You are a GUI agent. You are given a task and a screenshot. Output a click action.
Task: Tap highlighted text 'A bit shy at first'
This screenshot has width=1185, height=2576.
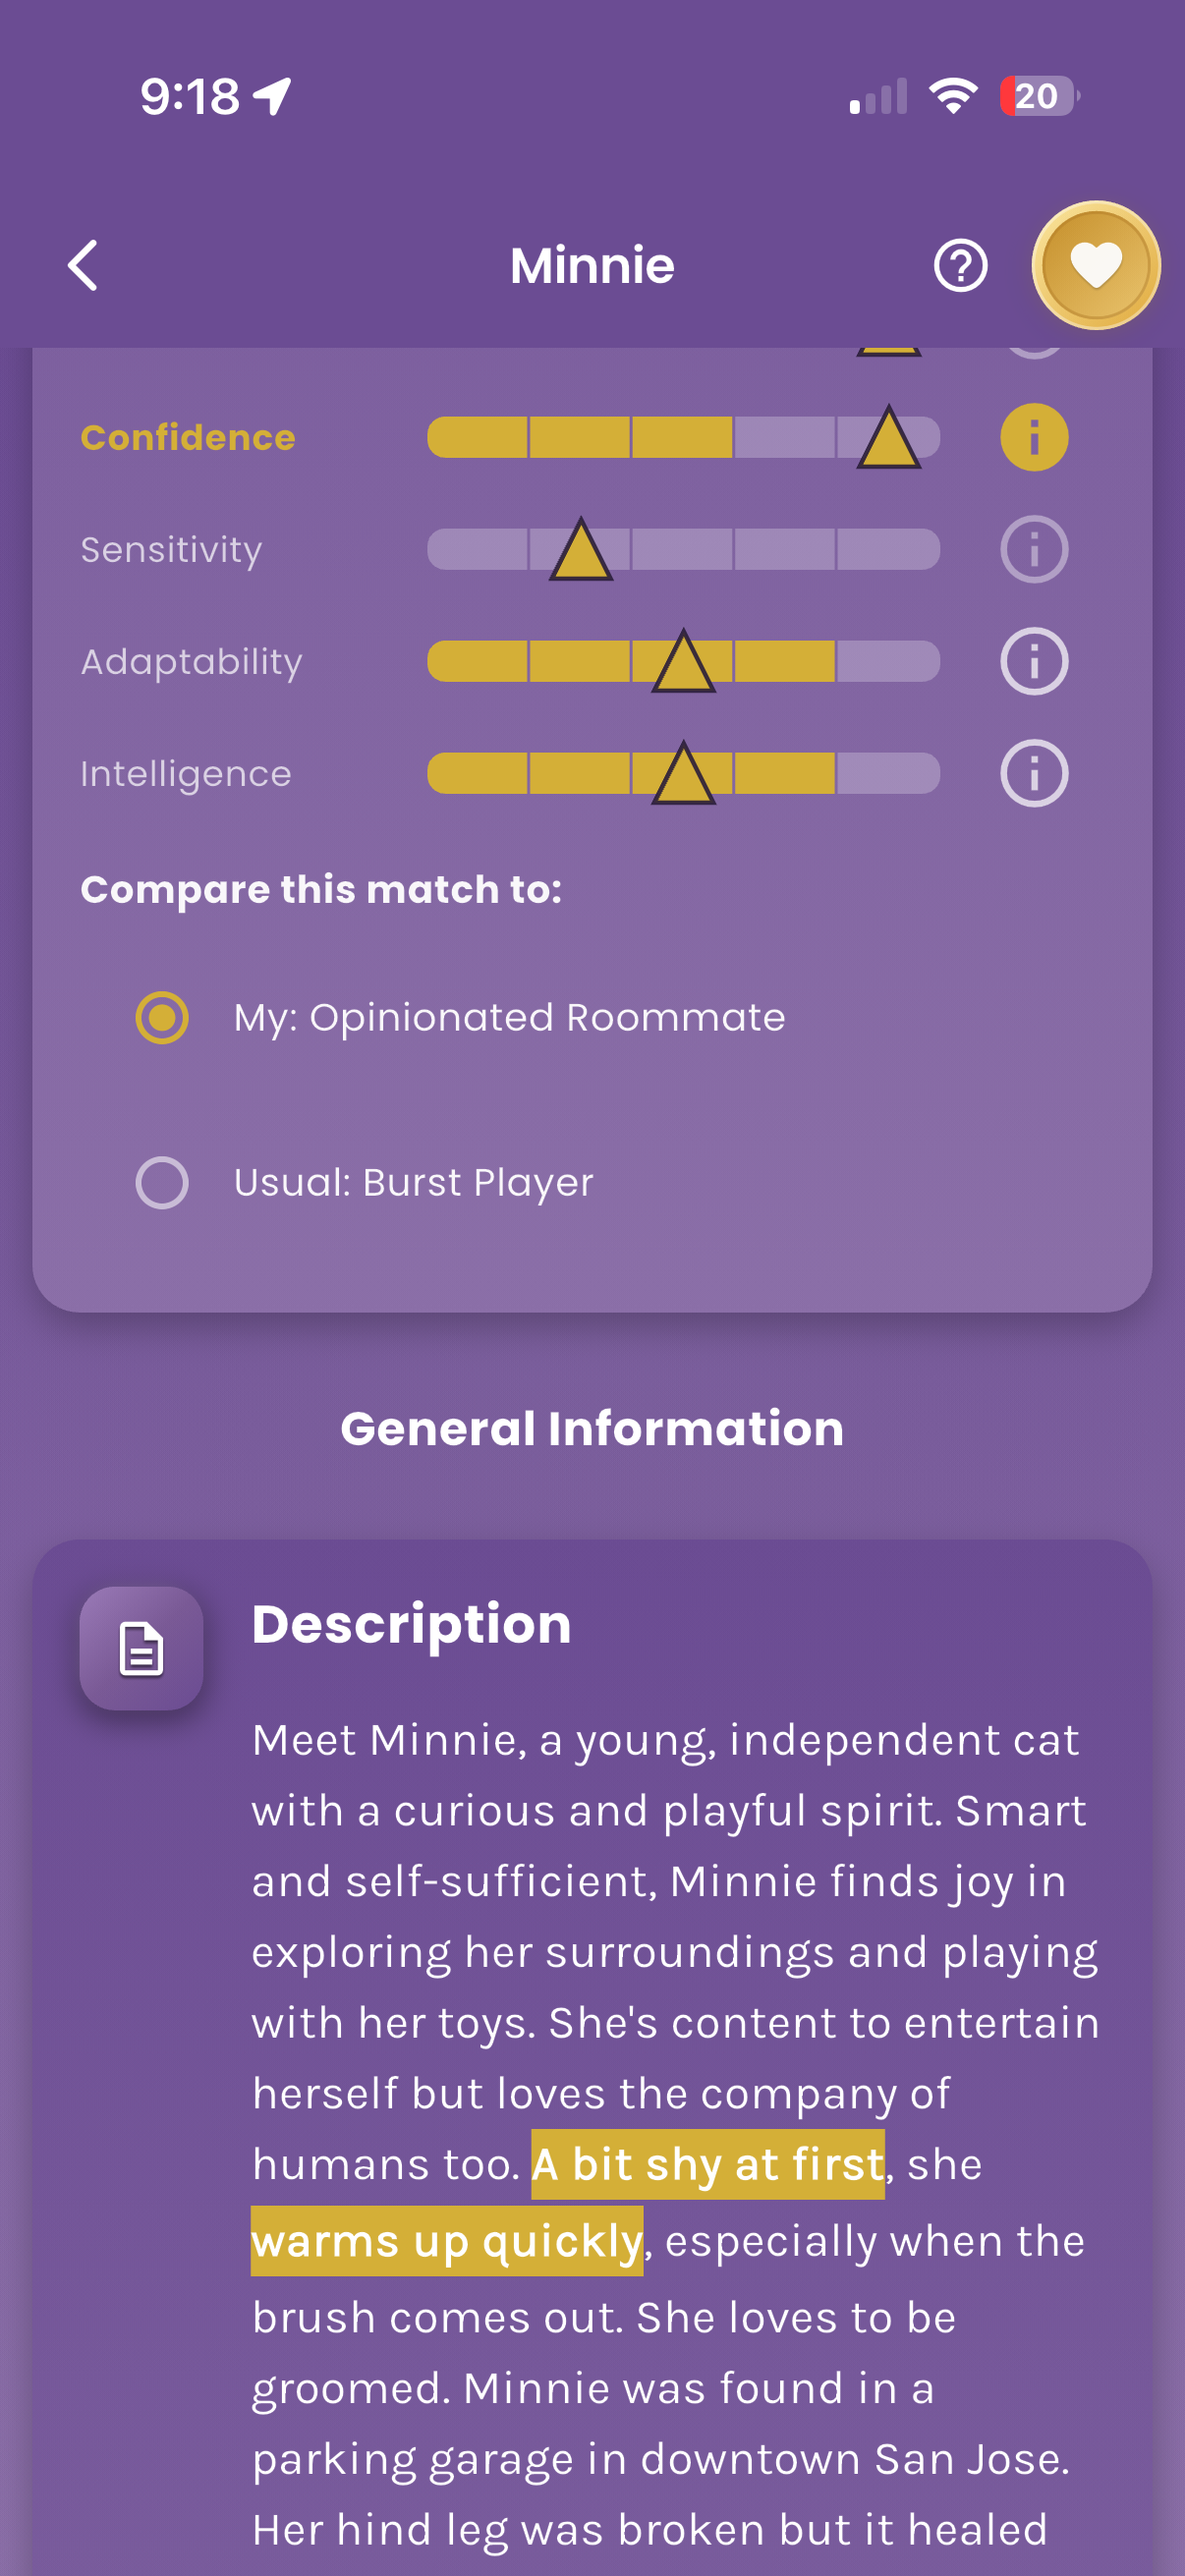707,2165
